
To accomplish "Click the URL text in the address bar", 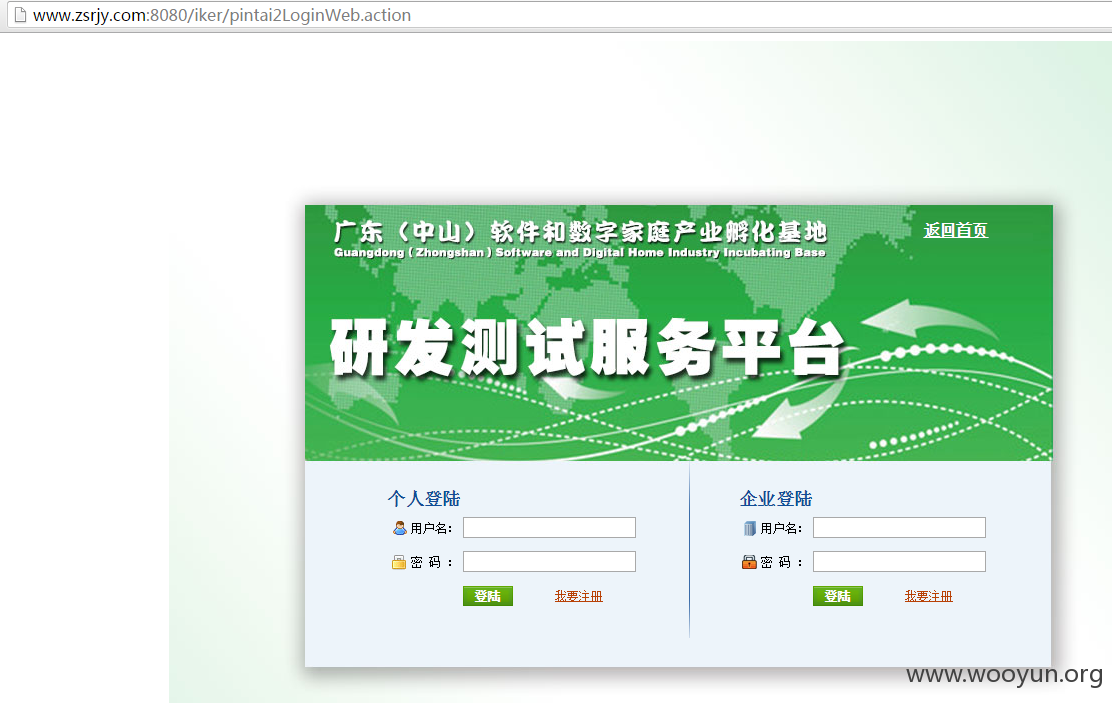I will [222, 15].
